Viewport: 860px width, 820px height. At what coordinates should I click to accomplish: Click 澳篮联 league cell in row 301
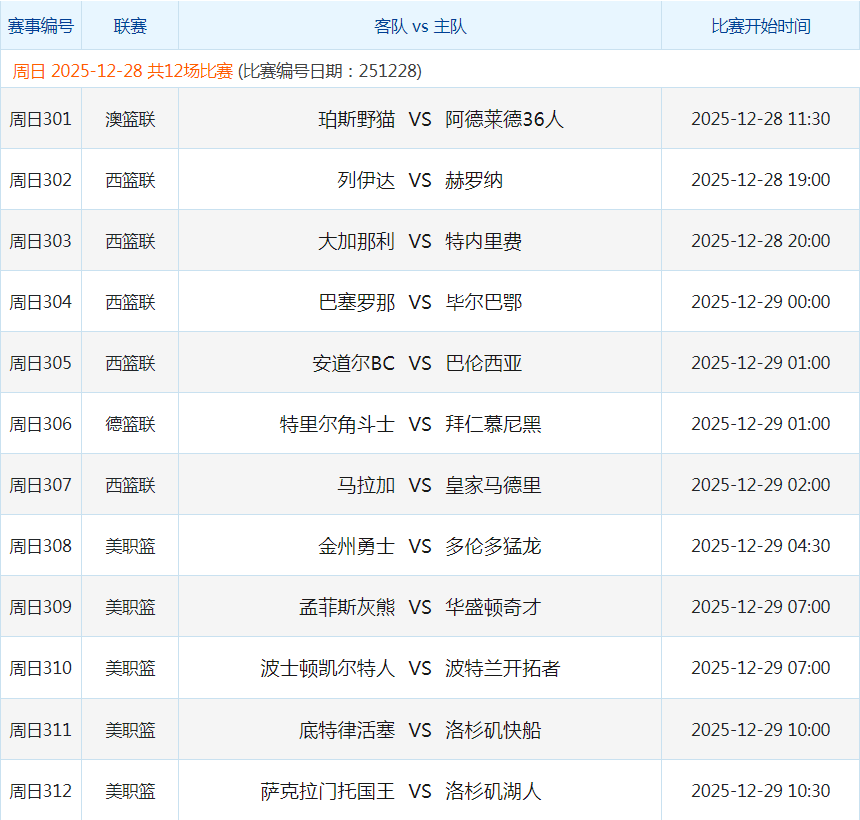point(130,119)
